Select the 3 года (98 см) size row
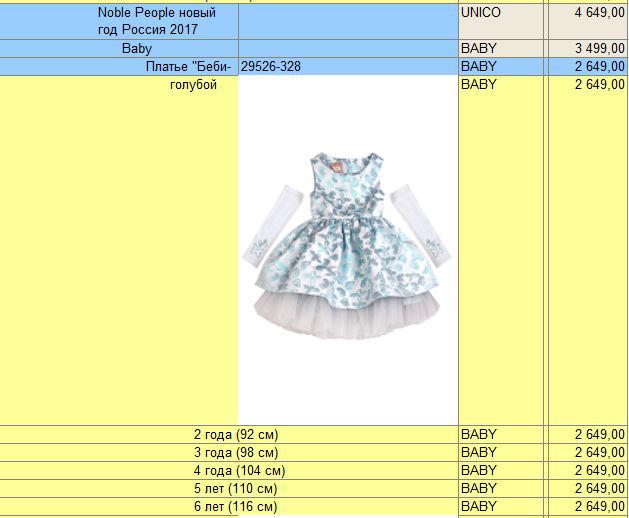 pos(235,452)
